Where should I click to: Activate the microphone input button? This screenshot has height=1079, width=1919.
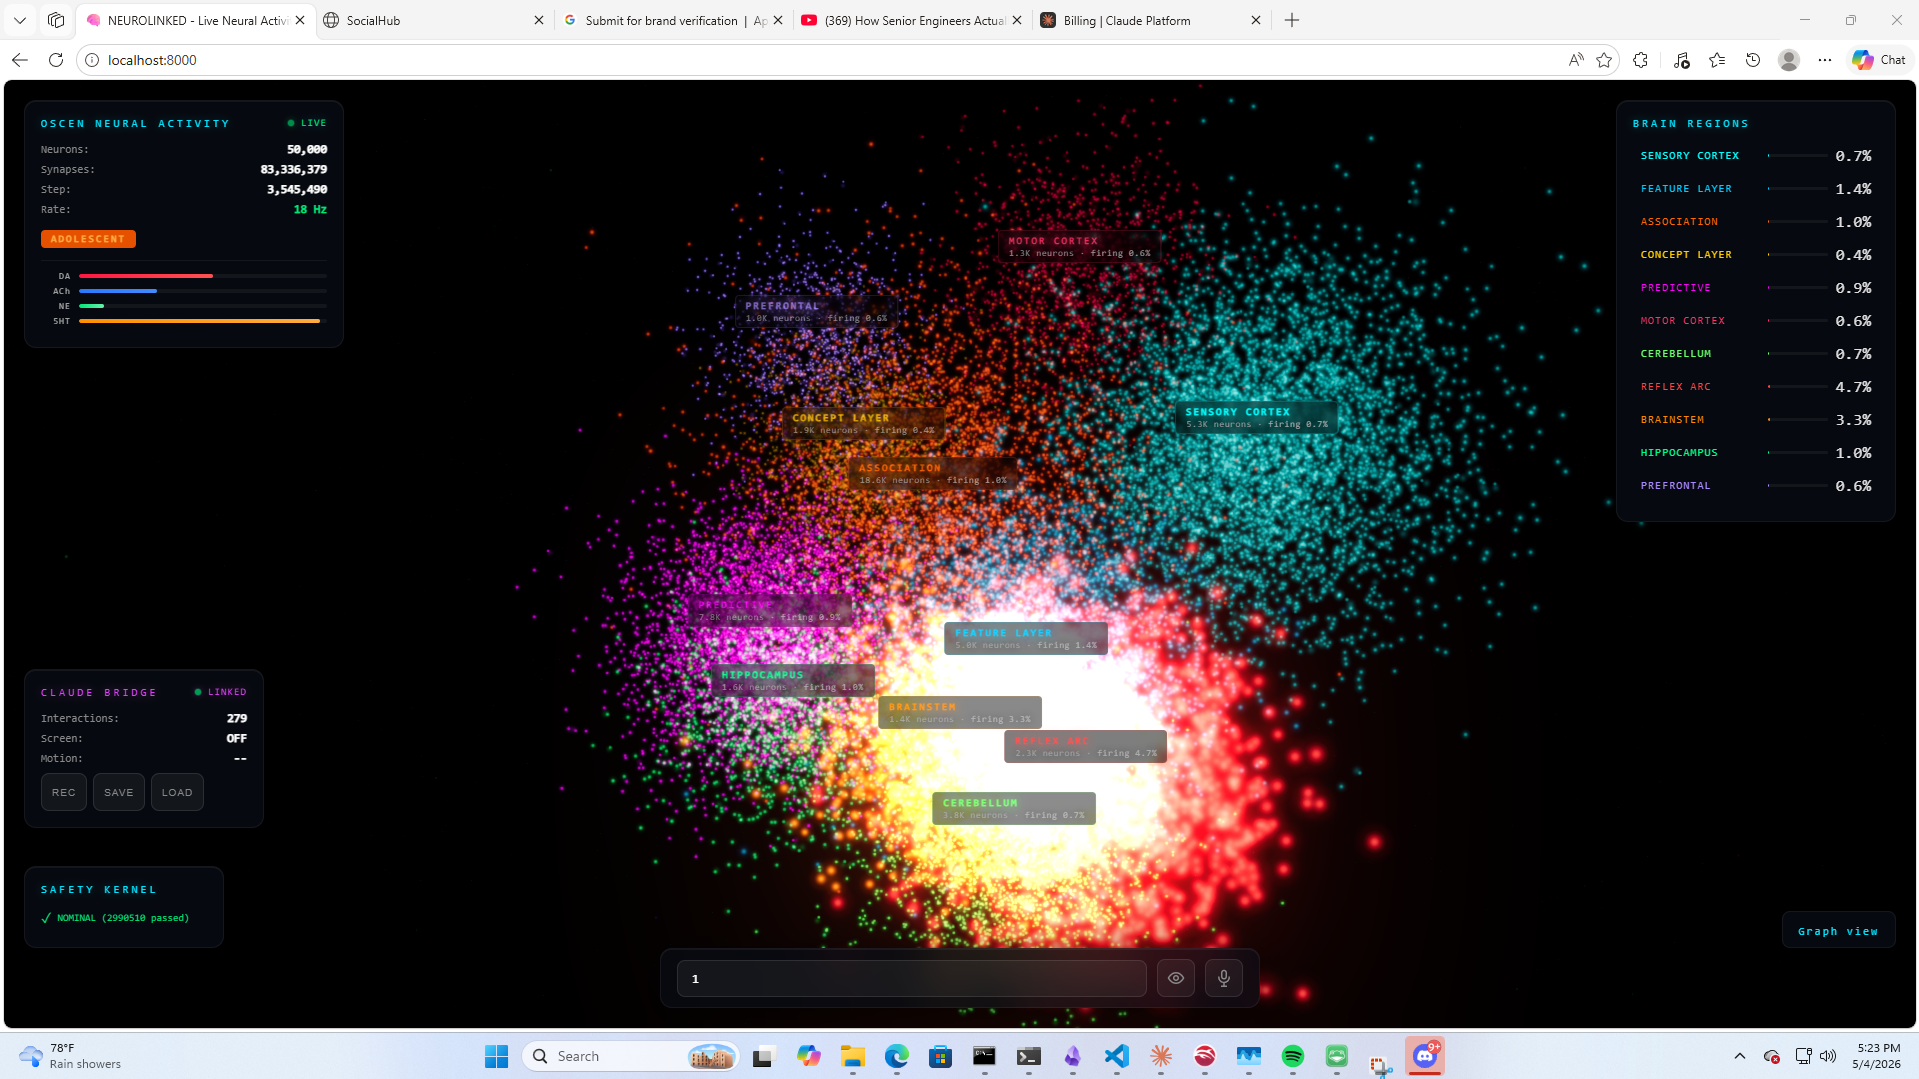click(x=1224, y=978)
